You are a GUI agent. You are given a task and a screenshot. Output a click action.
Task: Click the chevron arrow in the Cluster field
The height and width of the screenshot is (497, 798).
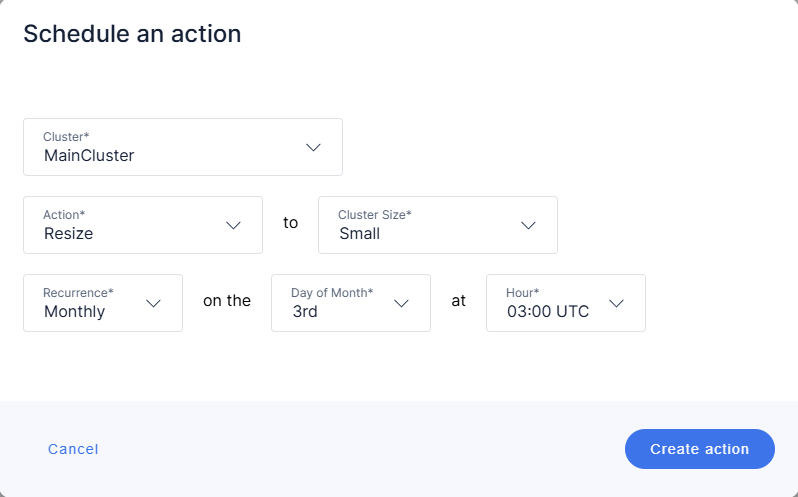313,147
